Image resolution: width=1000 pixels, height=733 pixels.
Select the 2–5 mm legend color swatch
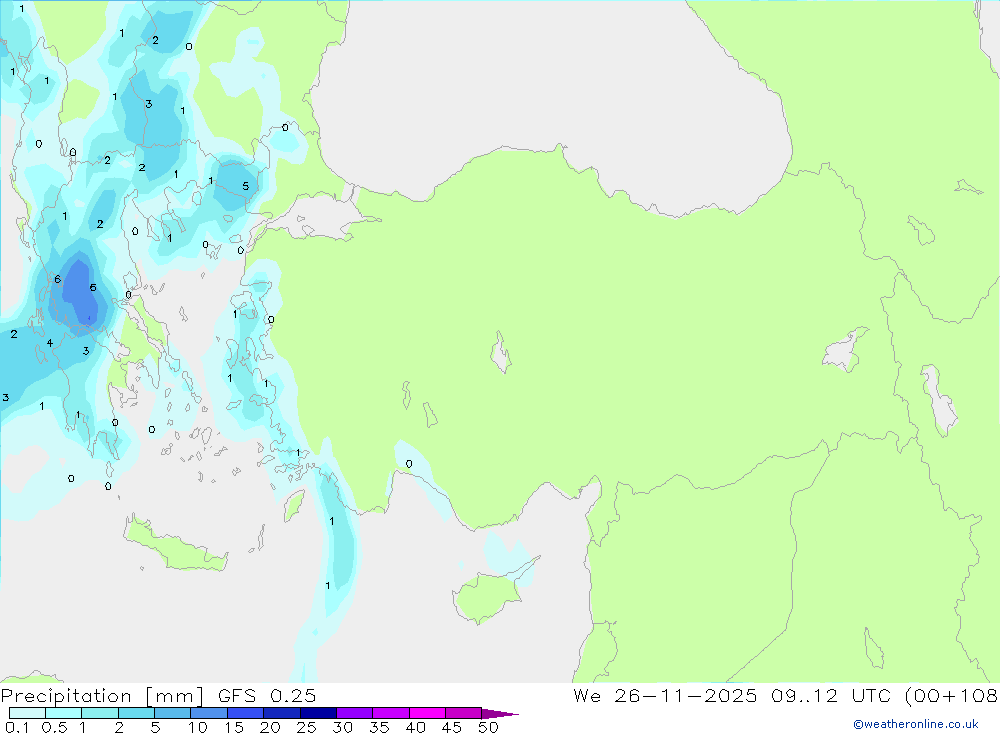coord(136,713)
